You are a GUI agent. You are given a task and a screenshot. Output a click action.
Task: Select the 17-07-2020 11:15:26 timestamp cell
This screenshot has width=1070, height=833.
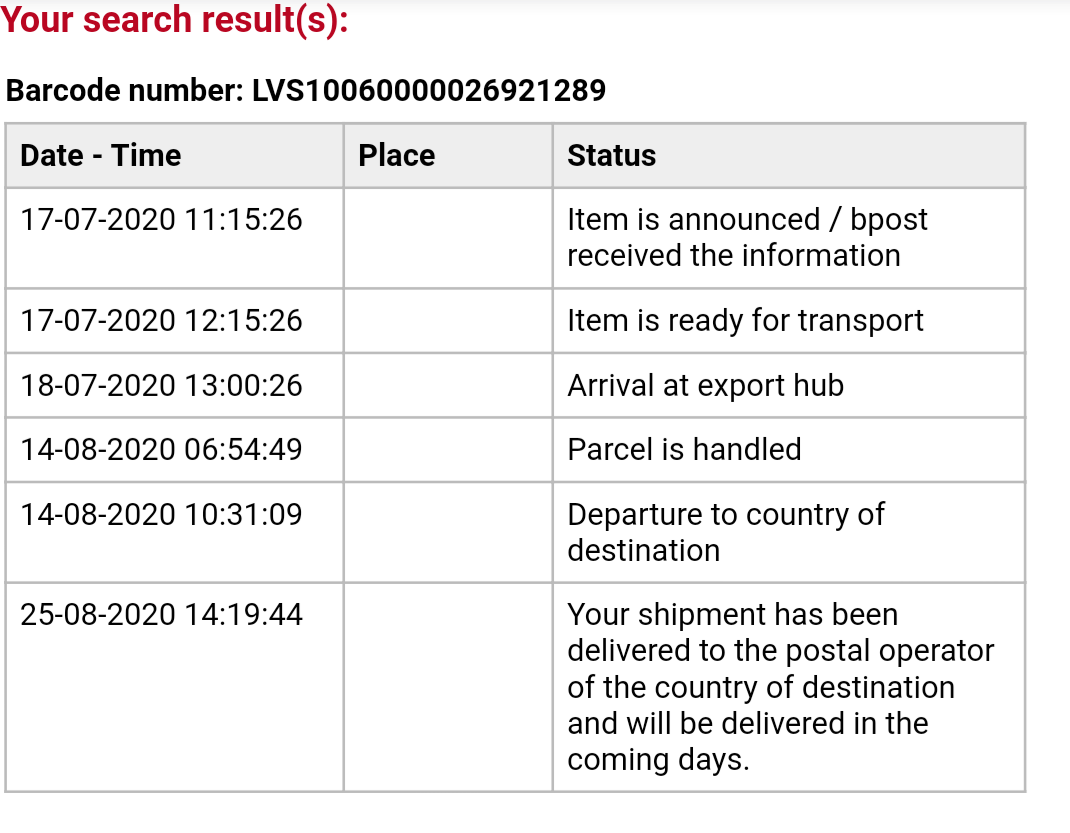coord(161,219)
